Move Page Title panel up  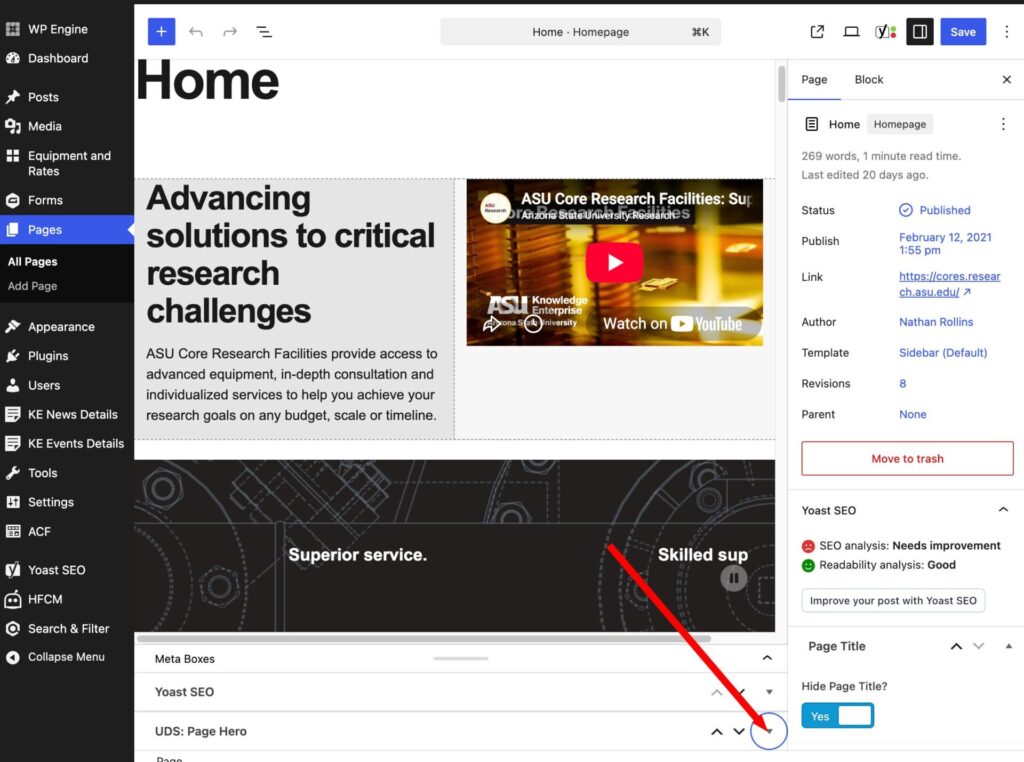point(956,646)
